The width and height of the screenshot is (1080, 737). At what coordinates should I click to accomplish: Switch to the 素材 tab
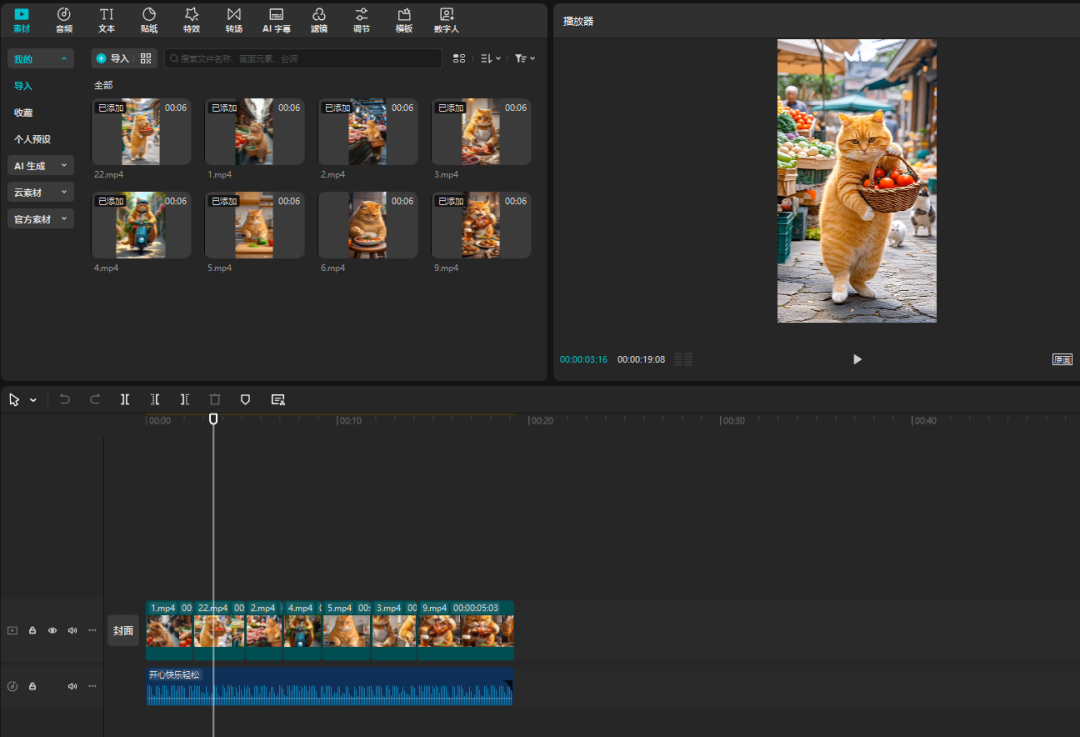21,20
